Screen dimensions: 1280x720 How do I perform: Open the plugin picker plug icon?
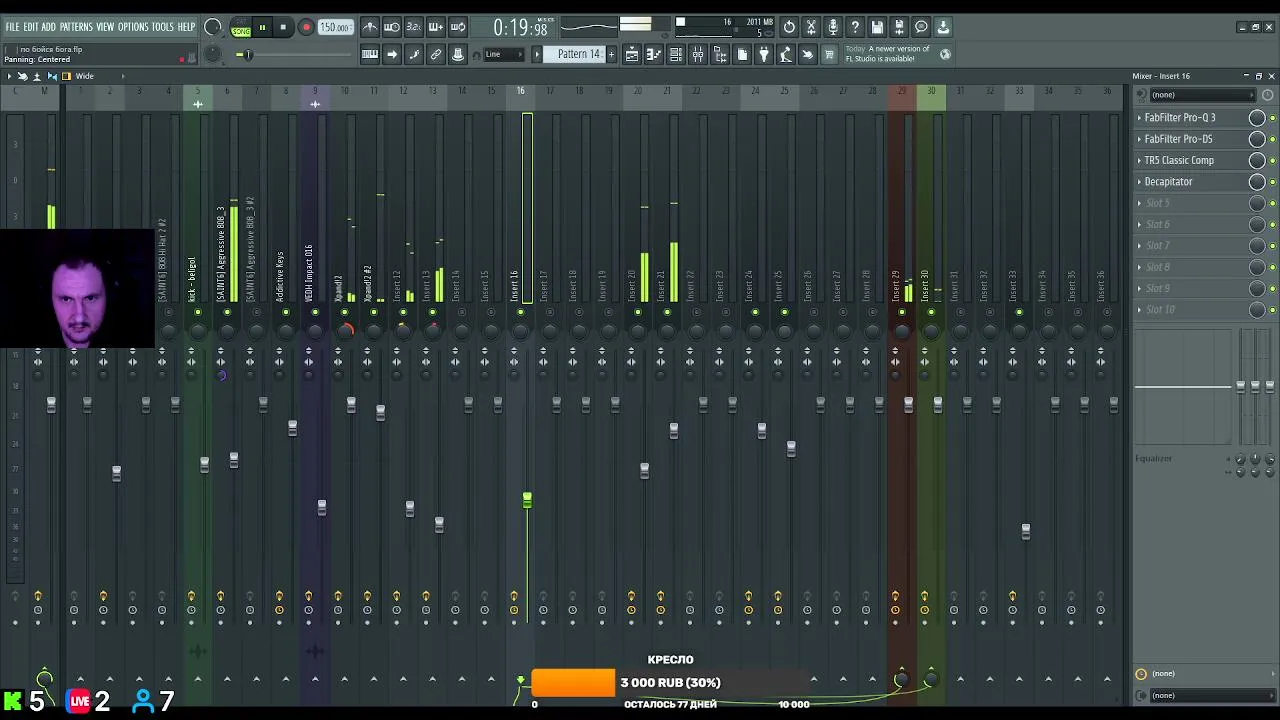click(x=764, y=54)
